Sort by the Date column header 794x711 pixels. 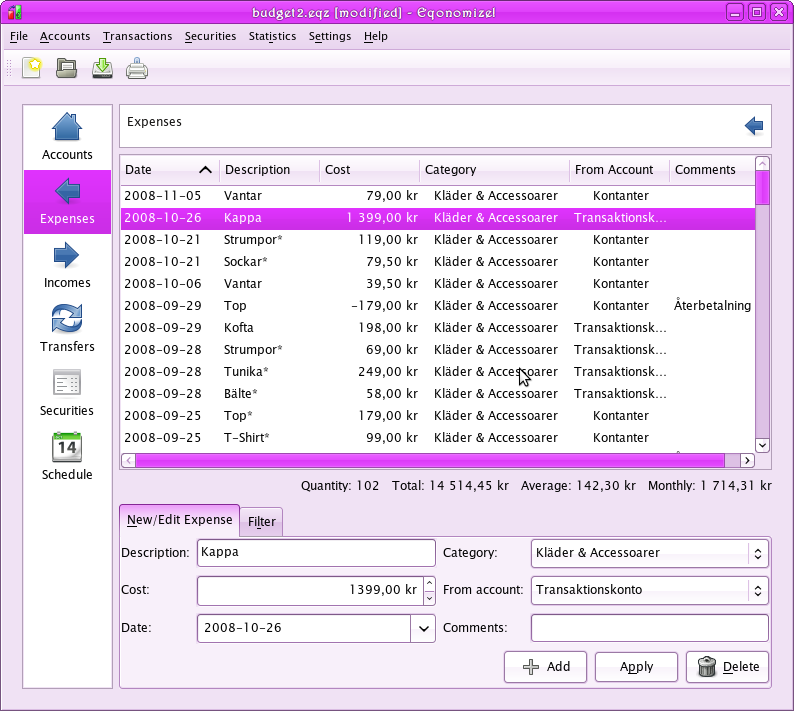[169, 170]
